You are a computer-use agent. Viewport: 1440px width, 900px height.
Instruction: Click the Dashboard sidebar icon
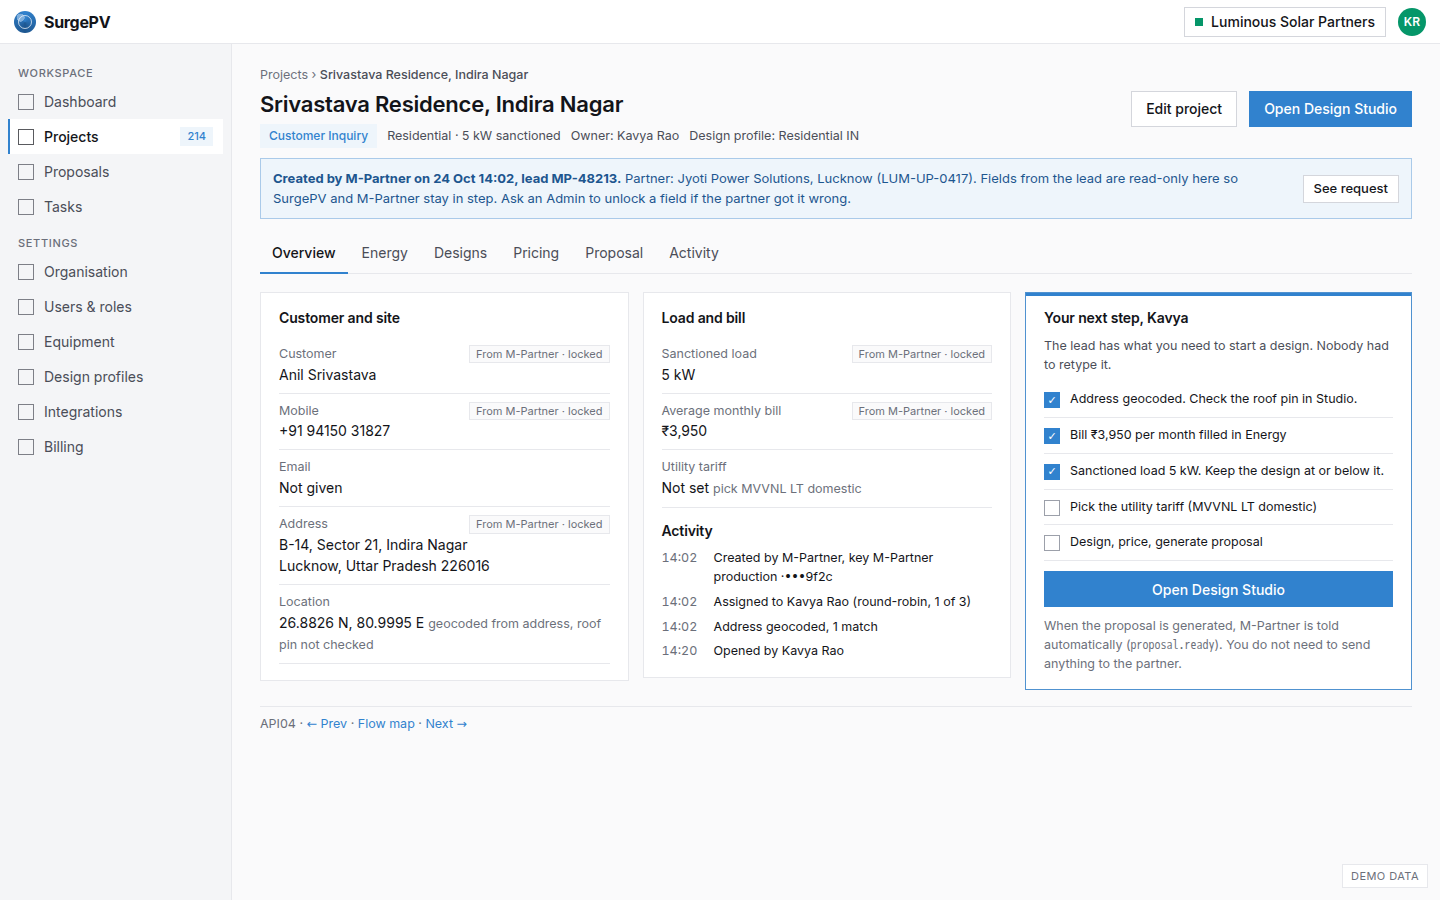coord(26,102)
